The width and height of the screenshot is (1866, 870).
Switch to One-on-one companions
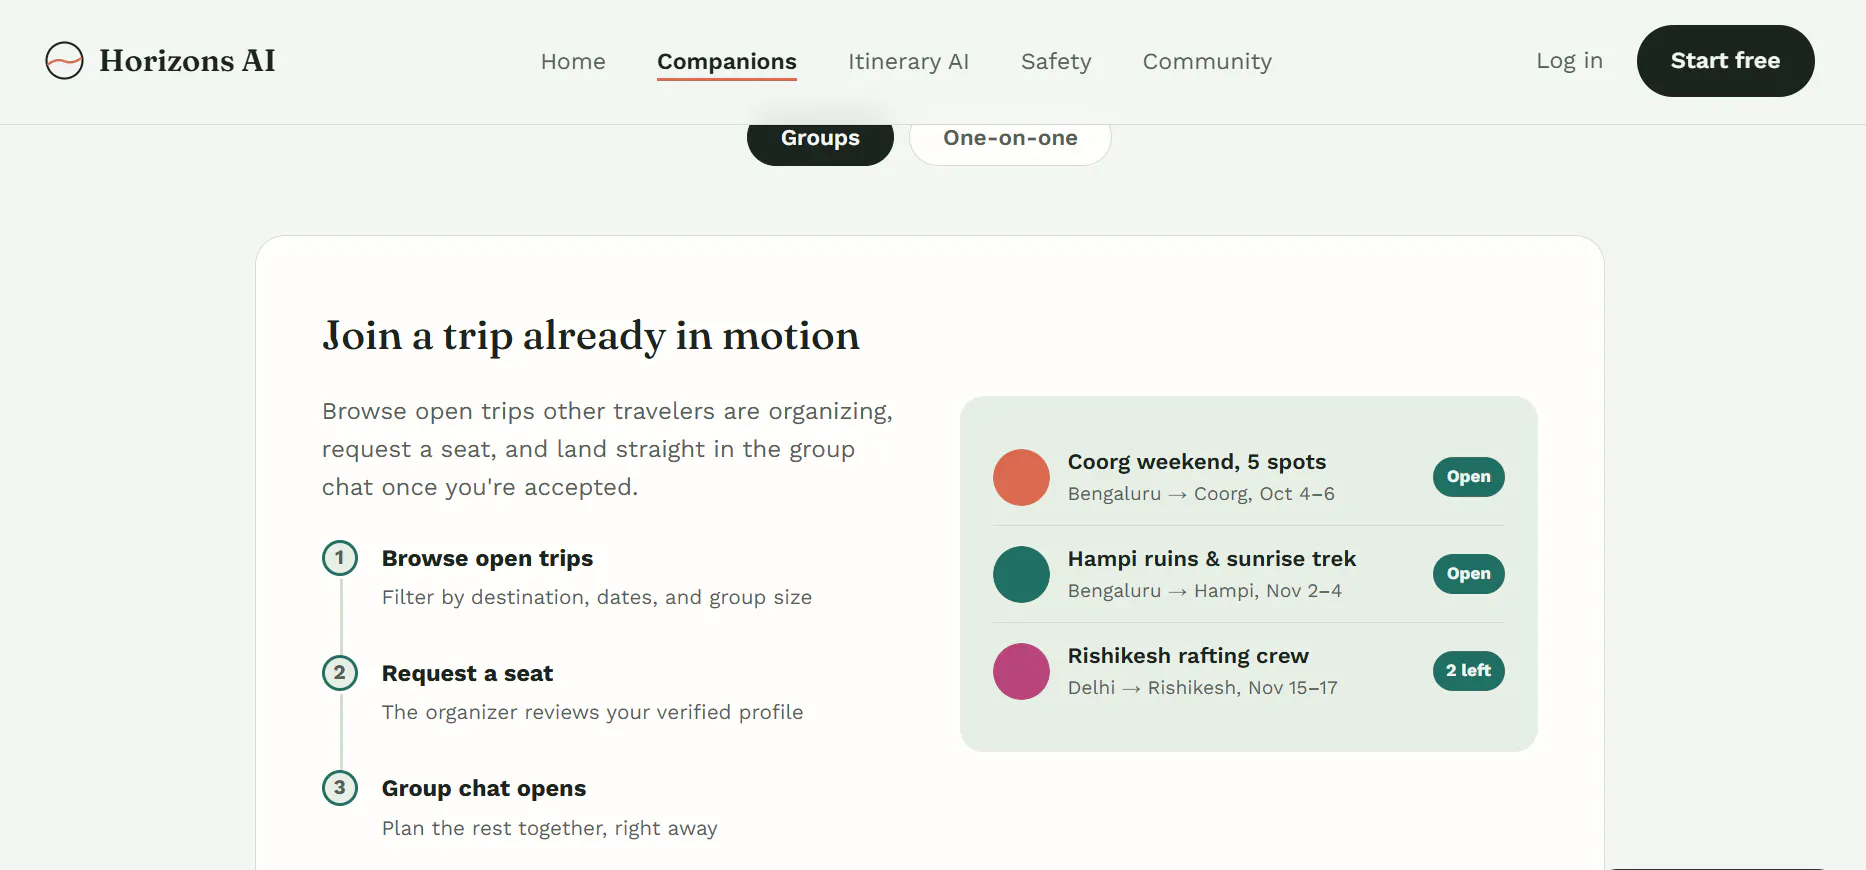click(x=1010, y=139)
